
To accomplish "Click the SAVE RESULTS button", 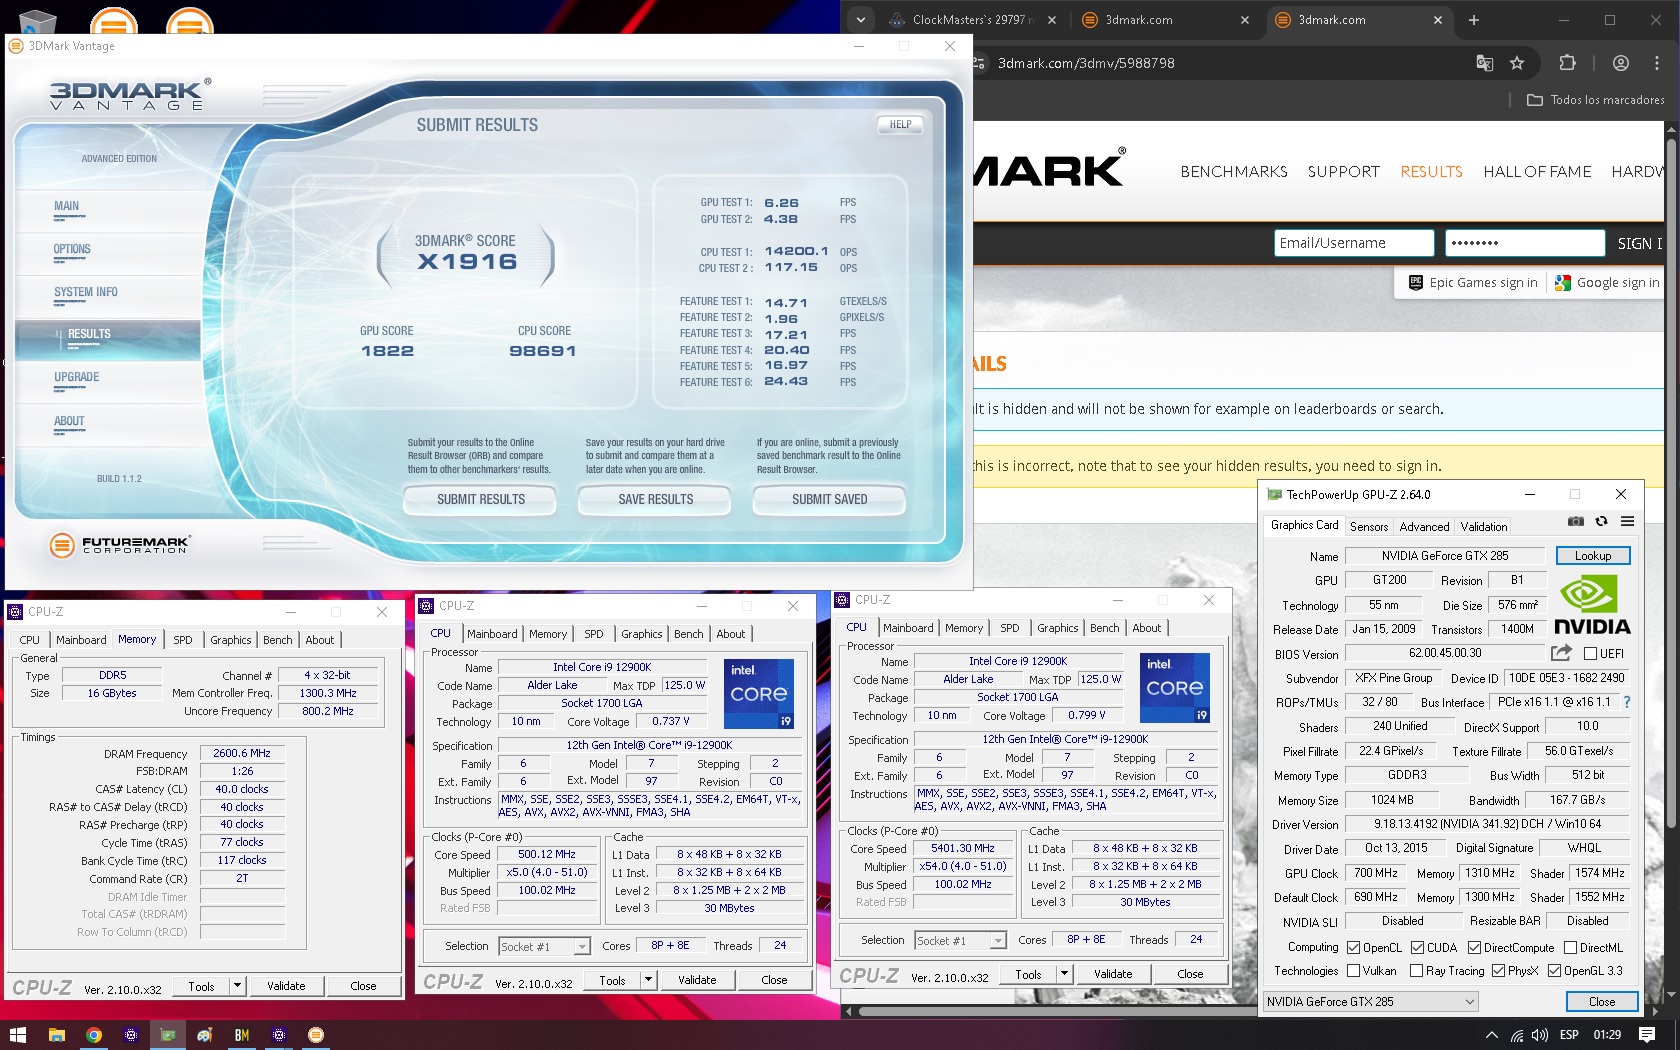I will (655, 500).
